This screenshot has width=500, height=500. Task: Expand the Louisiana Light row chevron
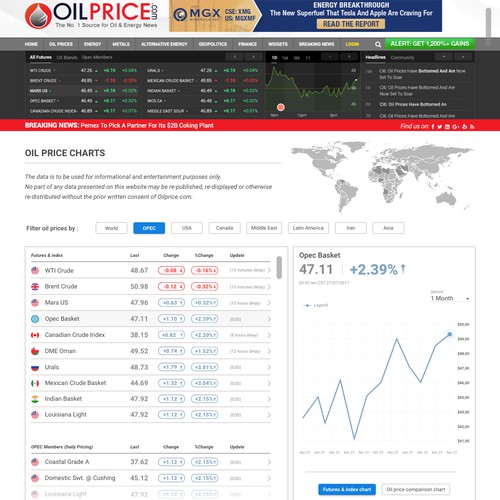[x=269, y=415]
